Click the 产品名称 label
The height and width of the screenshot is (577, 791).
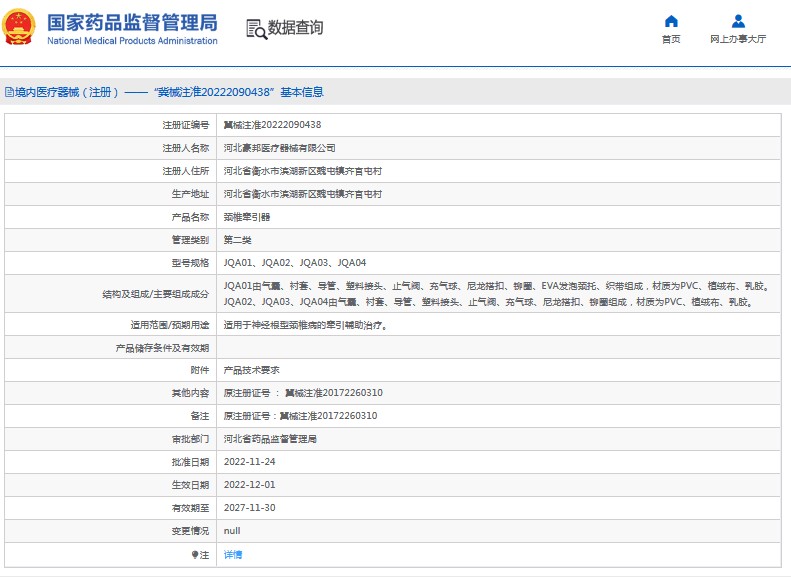(x=190, y=217)
